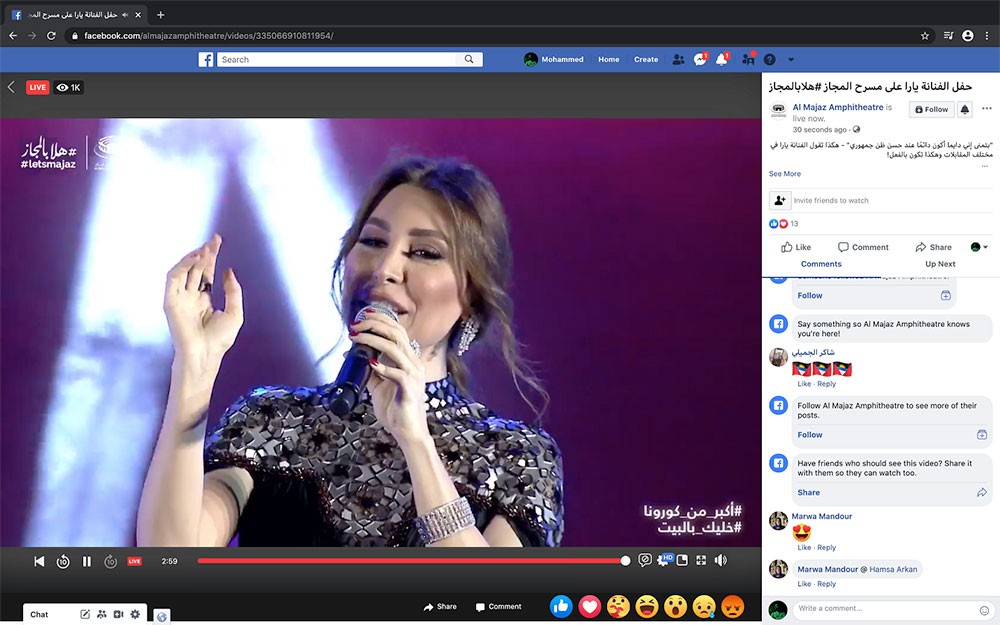Mute the video volume speaker
This screenshot has height=625, width=1000.
(x=721, y=560)
